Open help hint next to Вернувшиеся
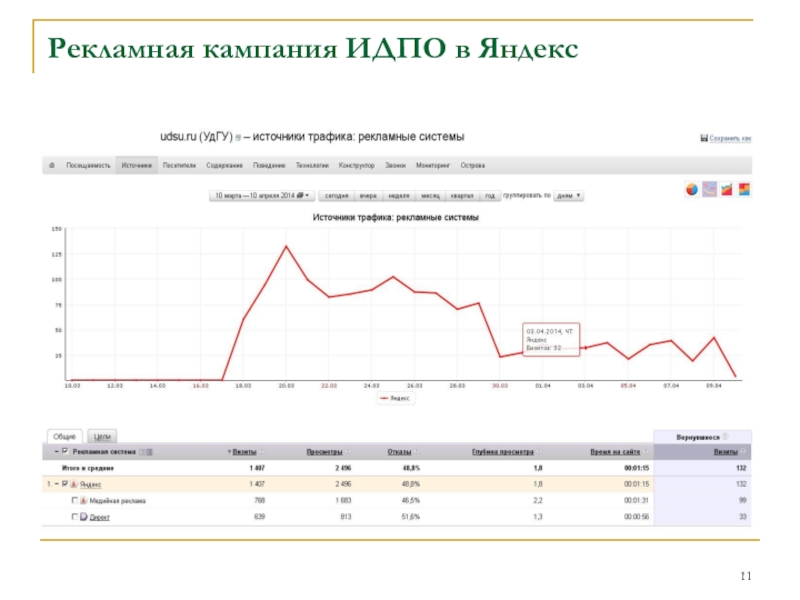Screen dimensions: 800x600 (x=726, y=437)
